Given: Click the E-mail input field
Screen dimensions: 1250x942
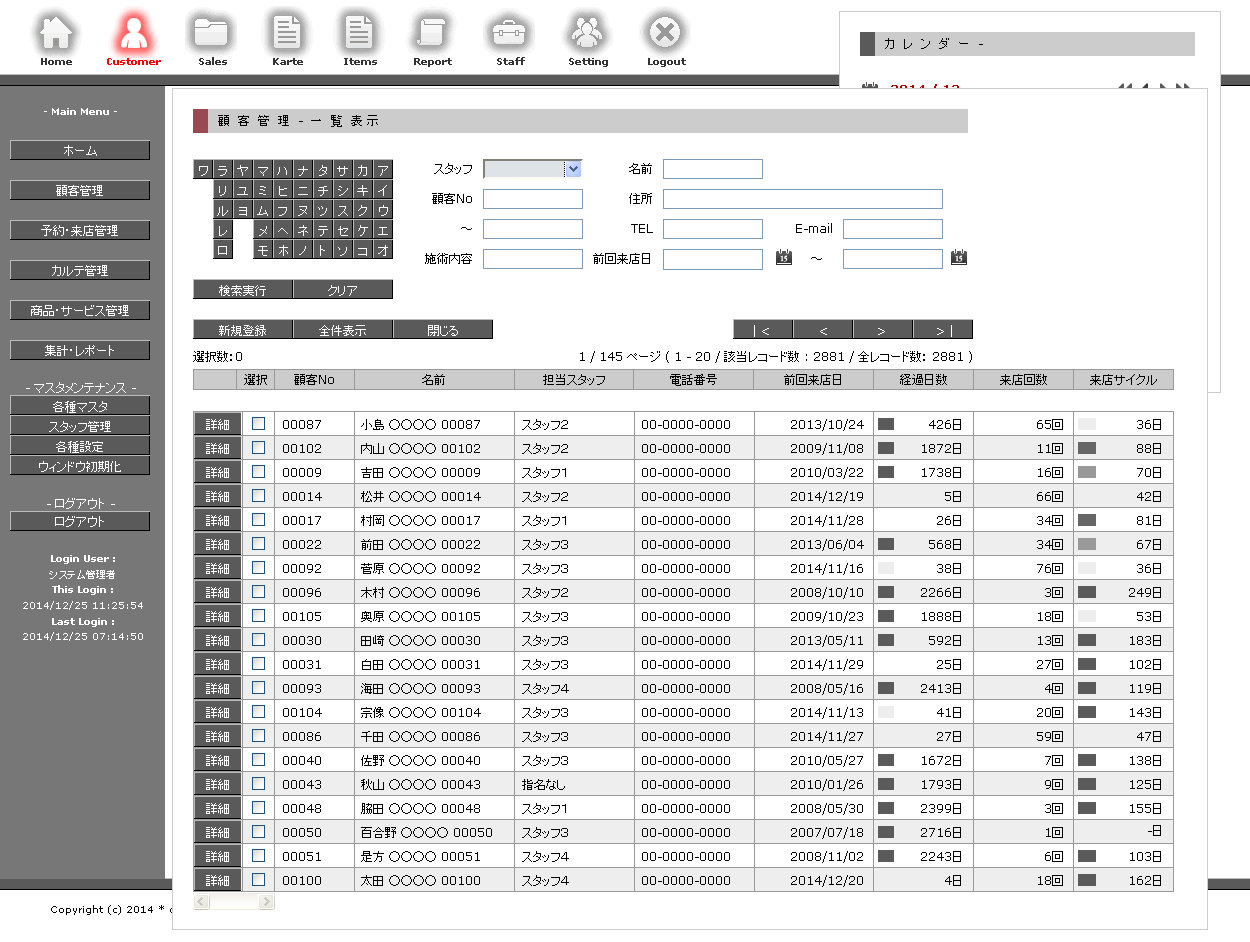Looking at the screenshot, I should (893, 229).
